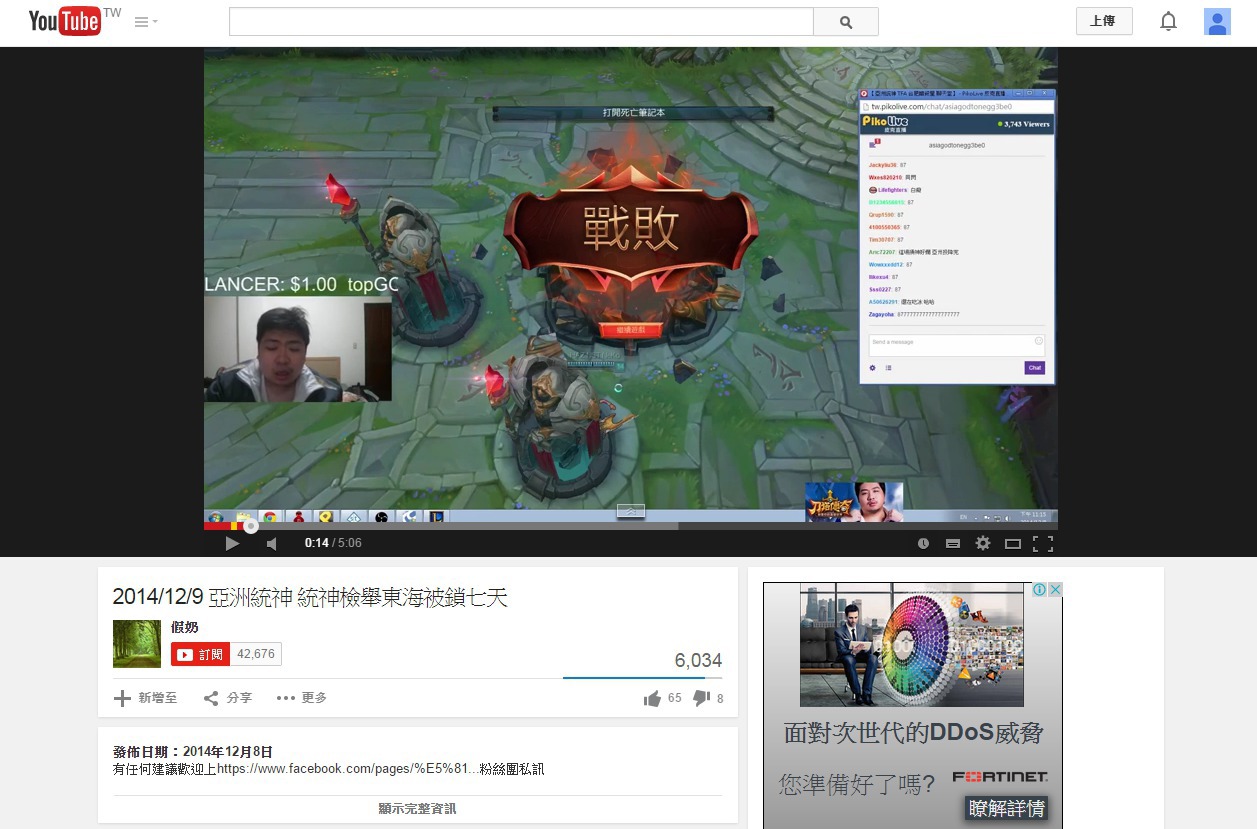Click the 發佈日期 2014年12月8日 text

[193, 752]
